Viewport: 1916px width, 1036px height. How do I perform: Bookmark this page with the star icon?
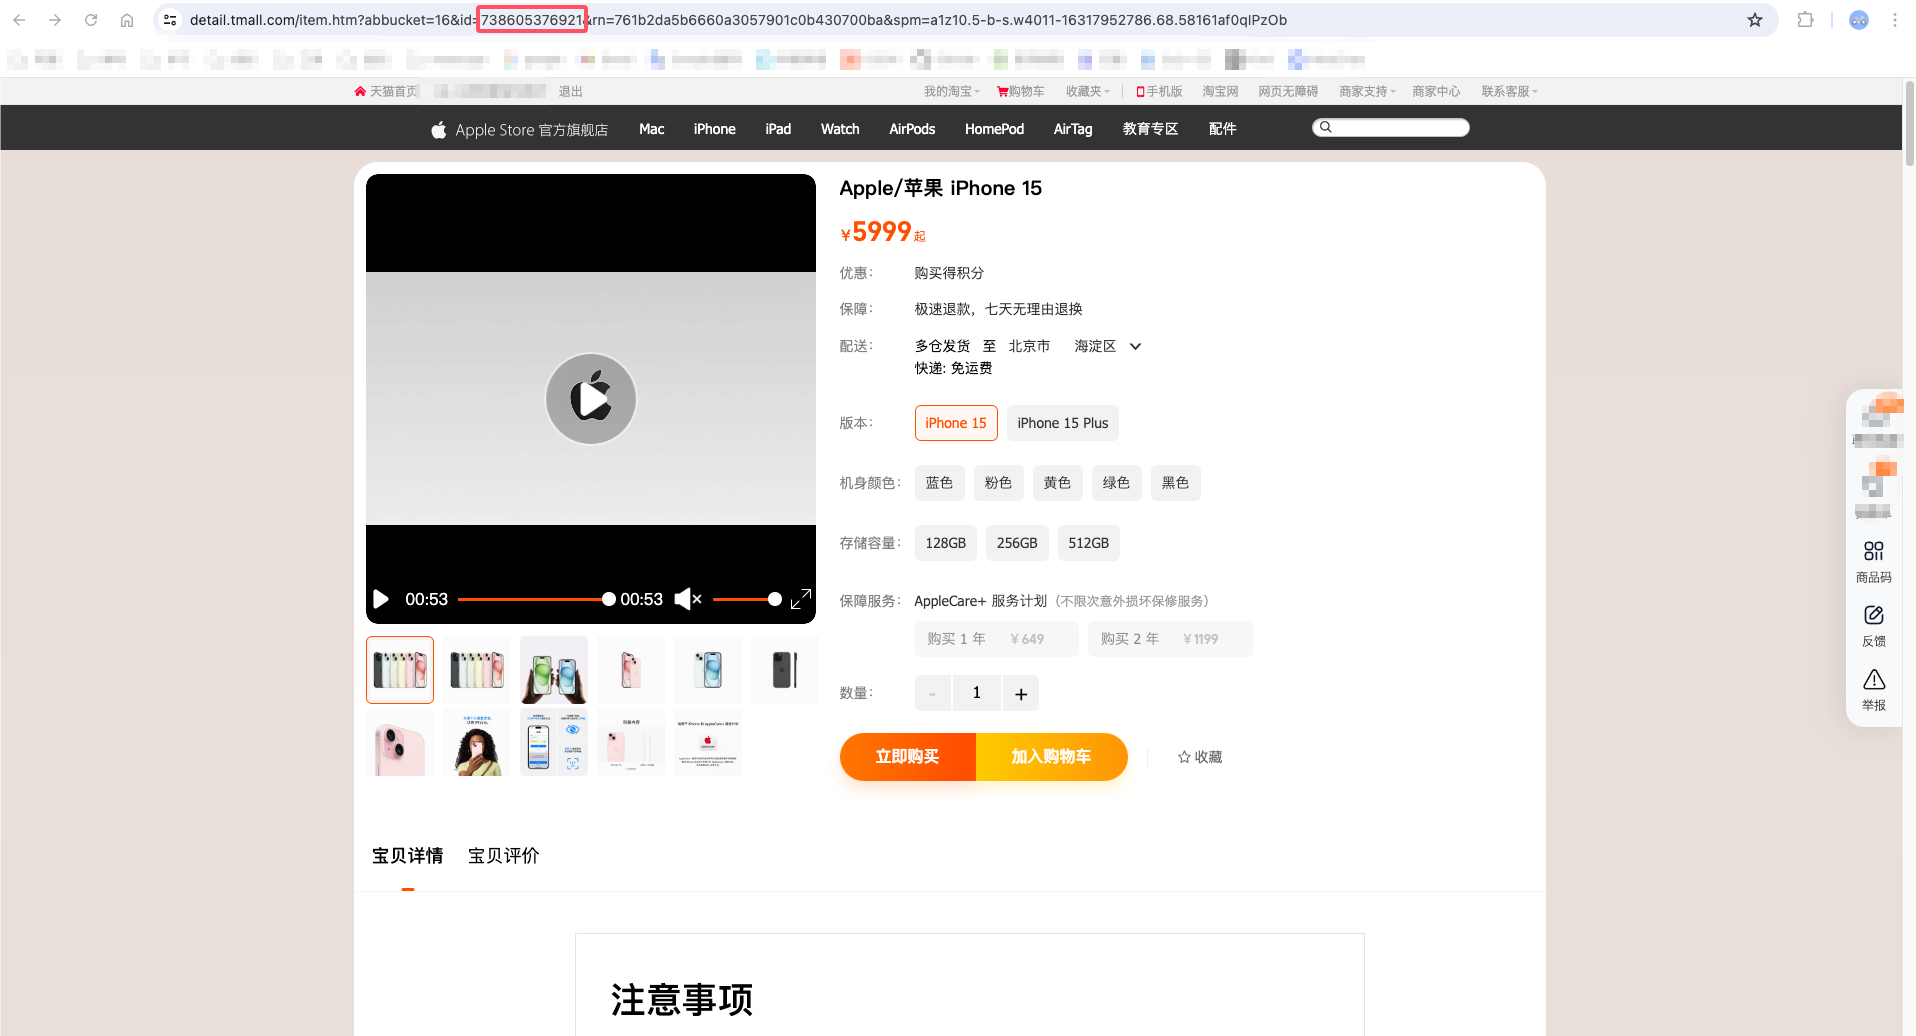(x=1755, y=20)
